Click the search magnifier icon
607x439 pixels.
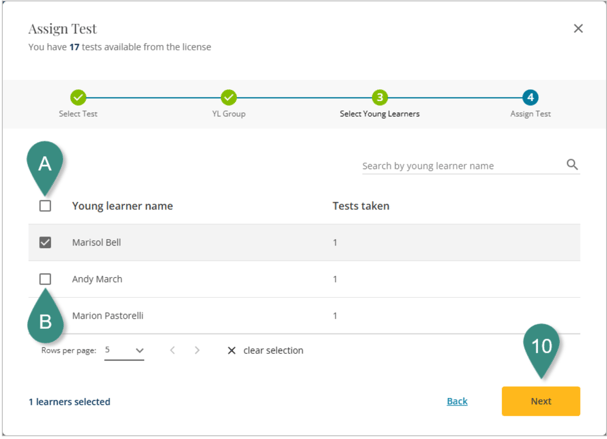pos(572,165)
